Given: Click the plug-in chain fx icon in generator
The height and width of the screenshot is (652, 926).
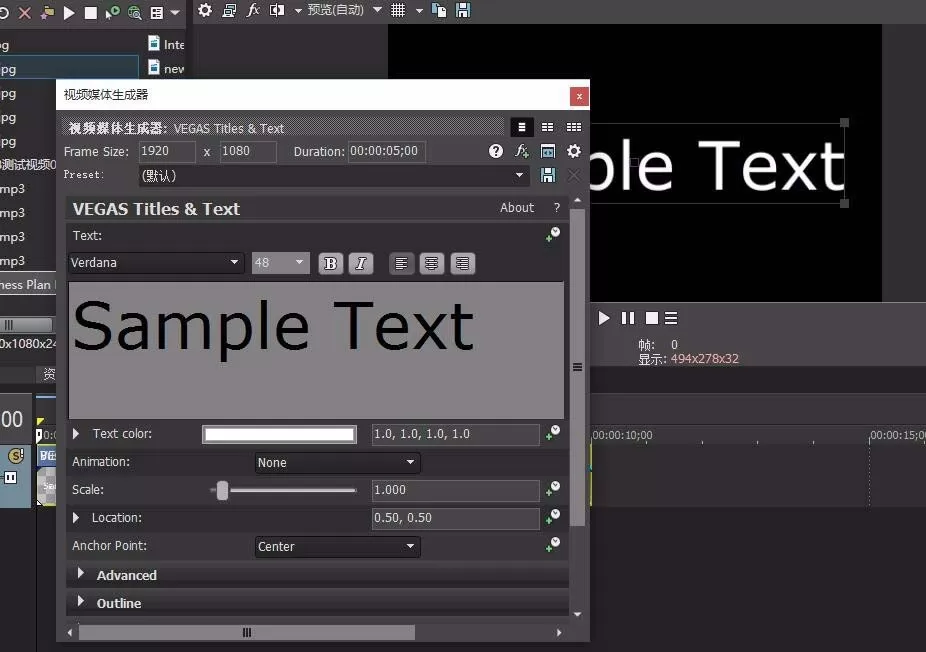Looking at the screenshot, I should click(x=521, y=151).
